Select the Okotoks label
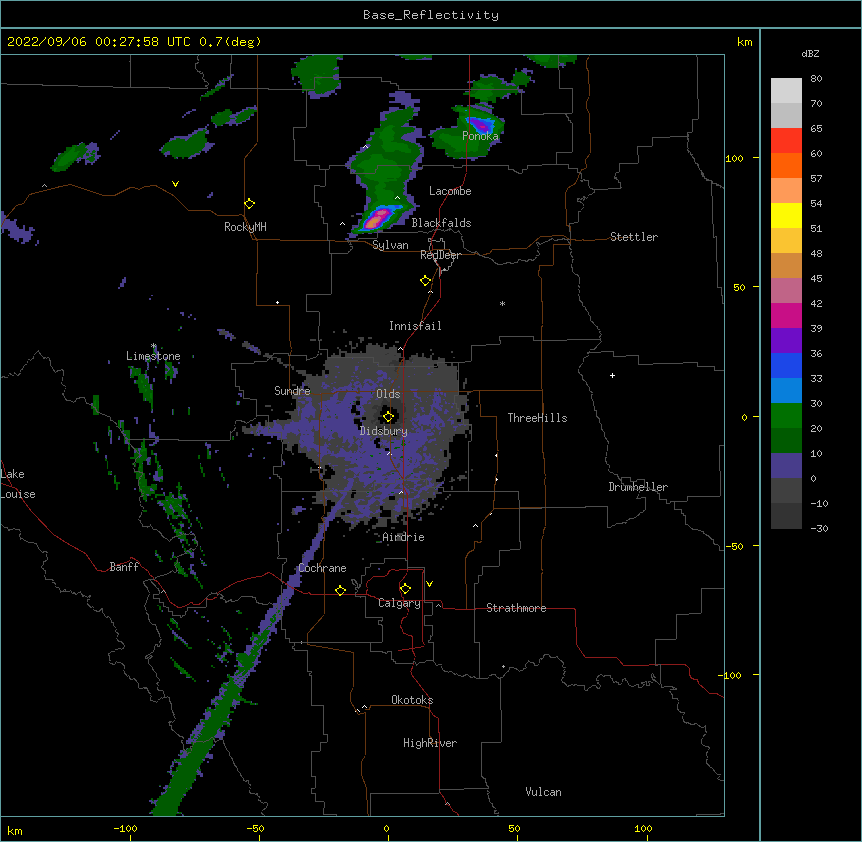The image size is (862, 842). click(x=412, y=700)
